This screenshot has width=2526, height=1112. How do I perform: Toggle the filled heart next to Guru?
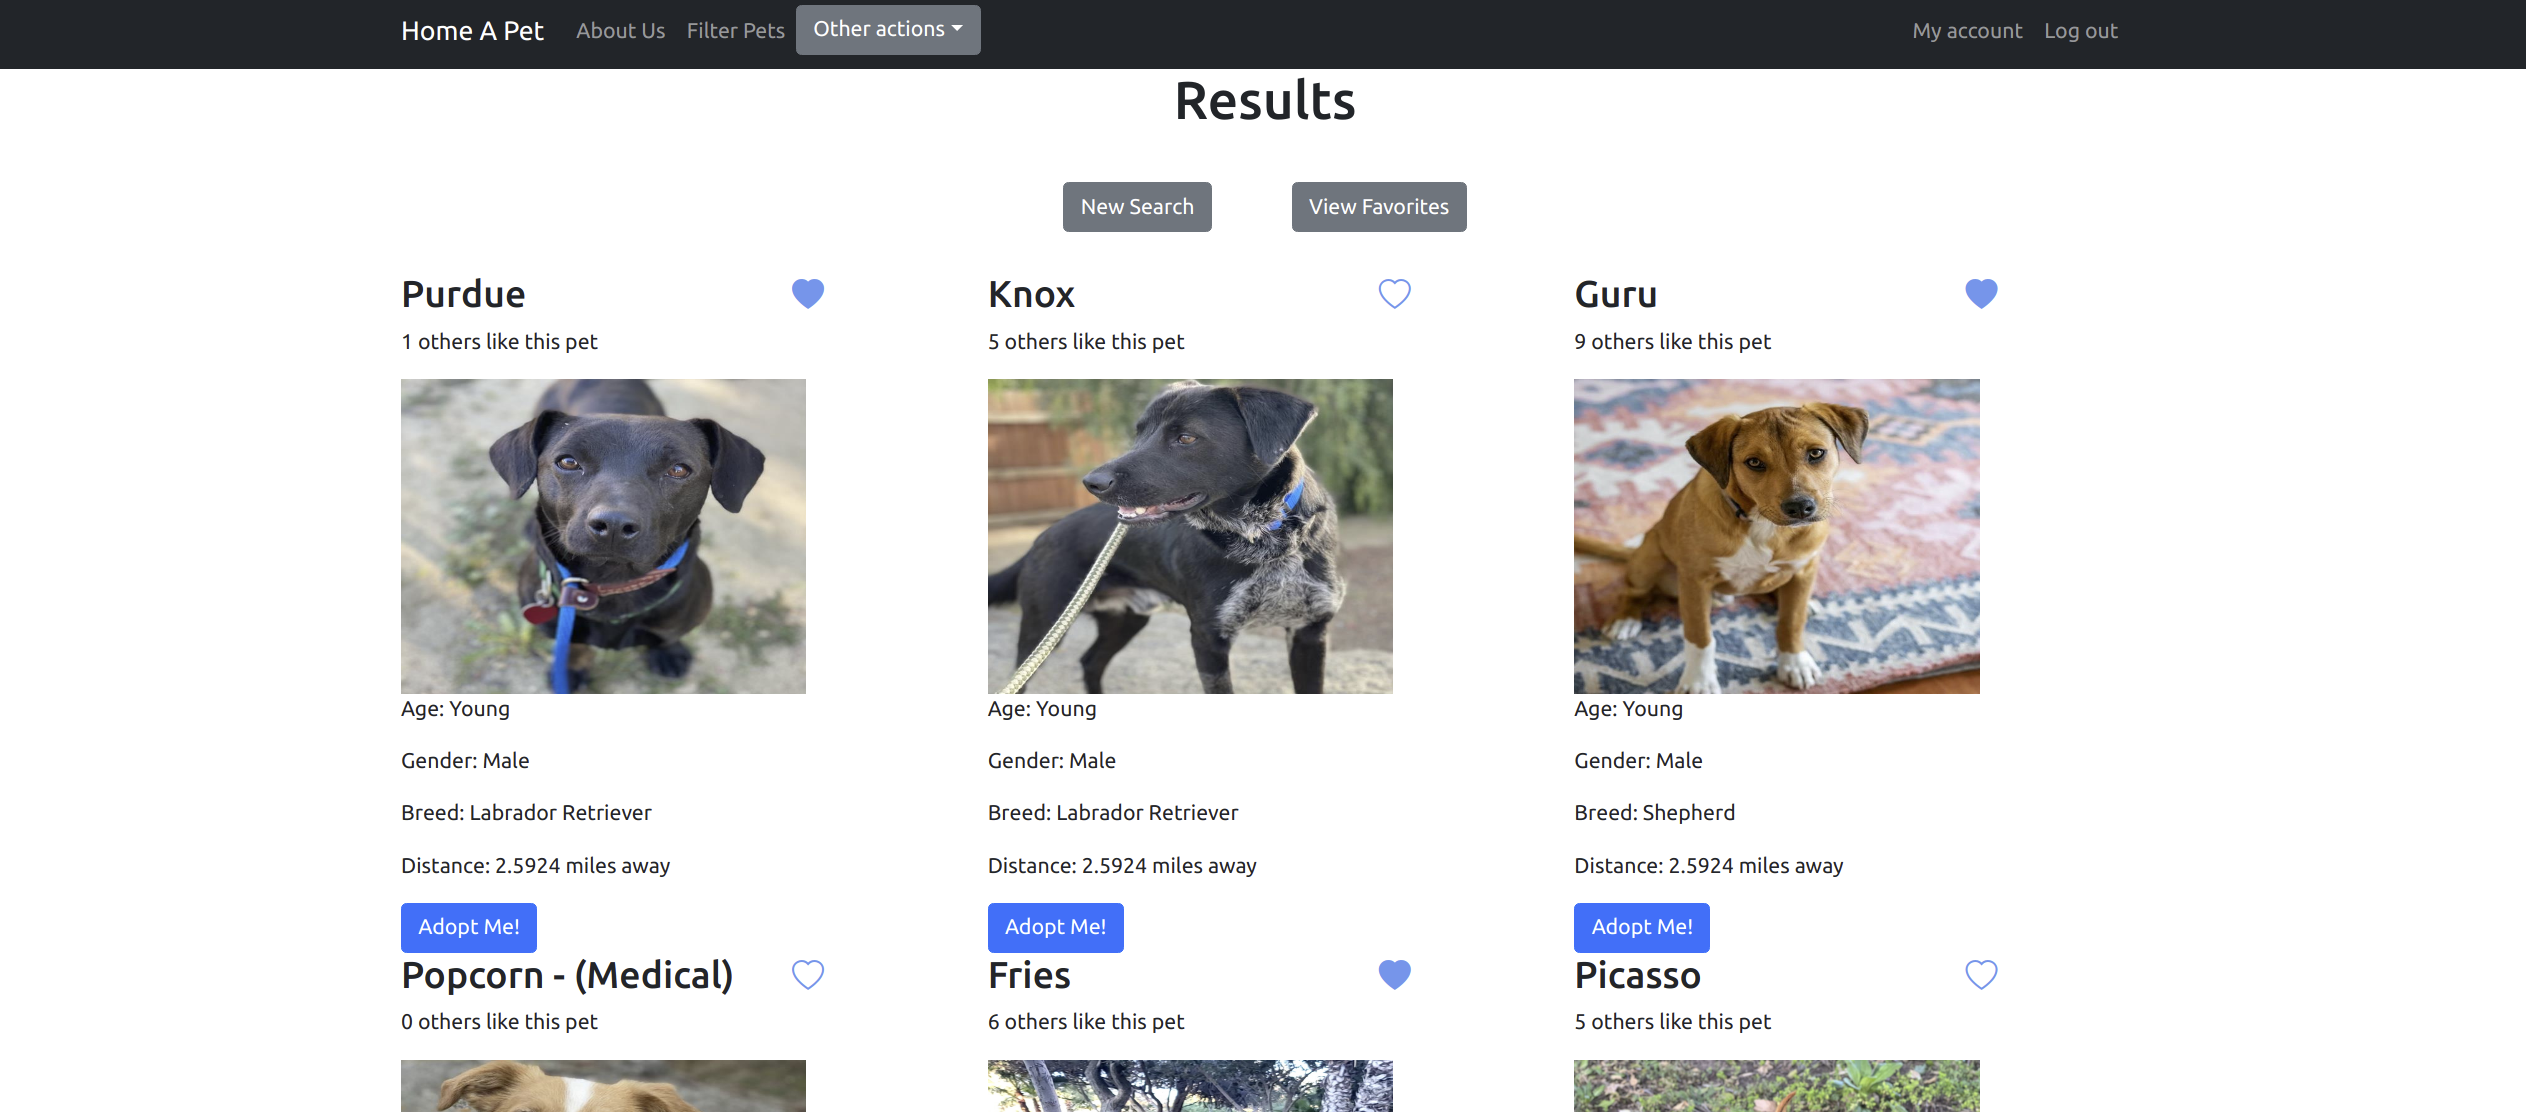(1981, 293)
